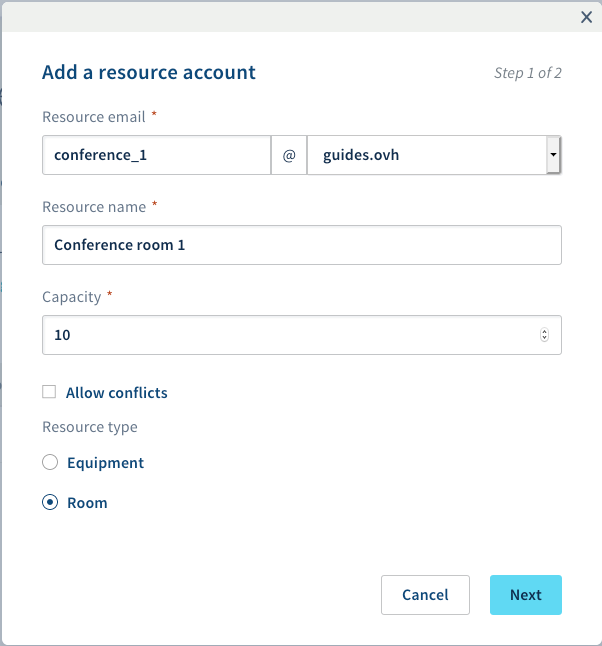Click the Room label text
This screenshot has width=602, height=646.
click(87, 503)
